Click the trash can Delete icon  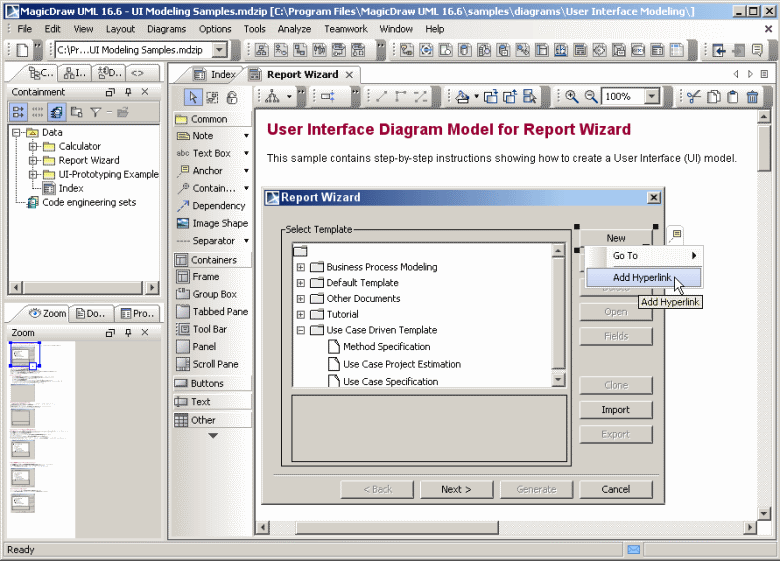pos(752,96)
